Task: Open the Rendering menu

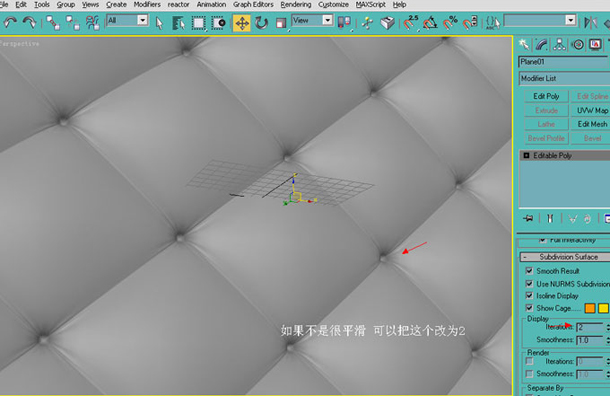Action: 296,5
